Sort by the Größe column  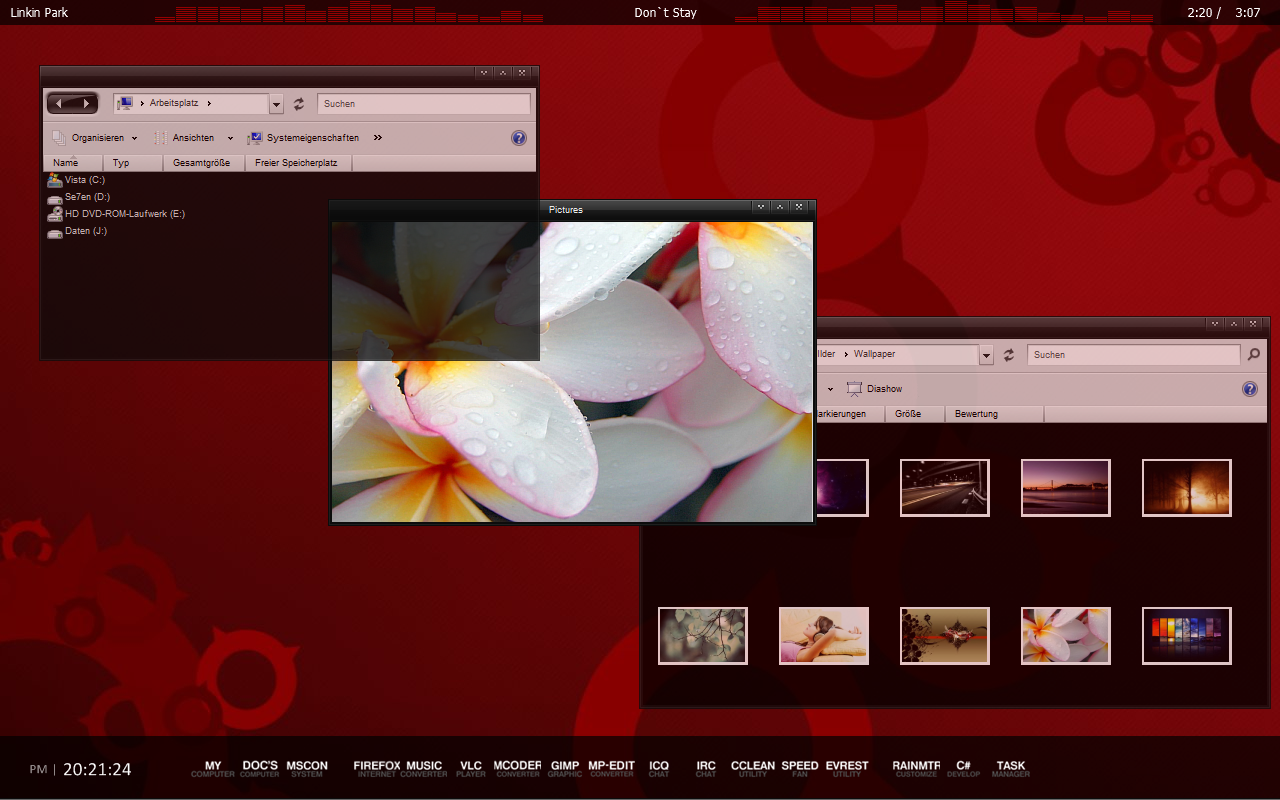click(x=914, y=414)
